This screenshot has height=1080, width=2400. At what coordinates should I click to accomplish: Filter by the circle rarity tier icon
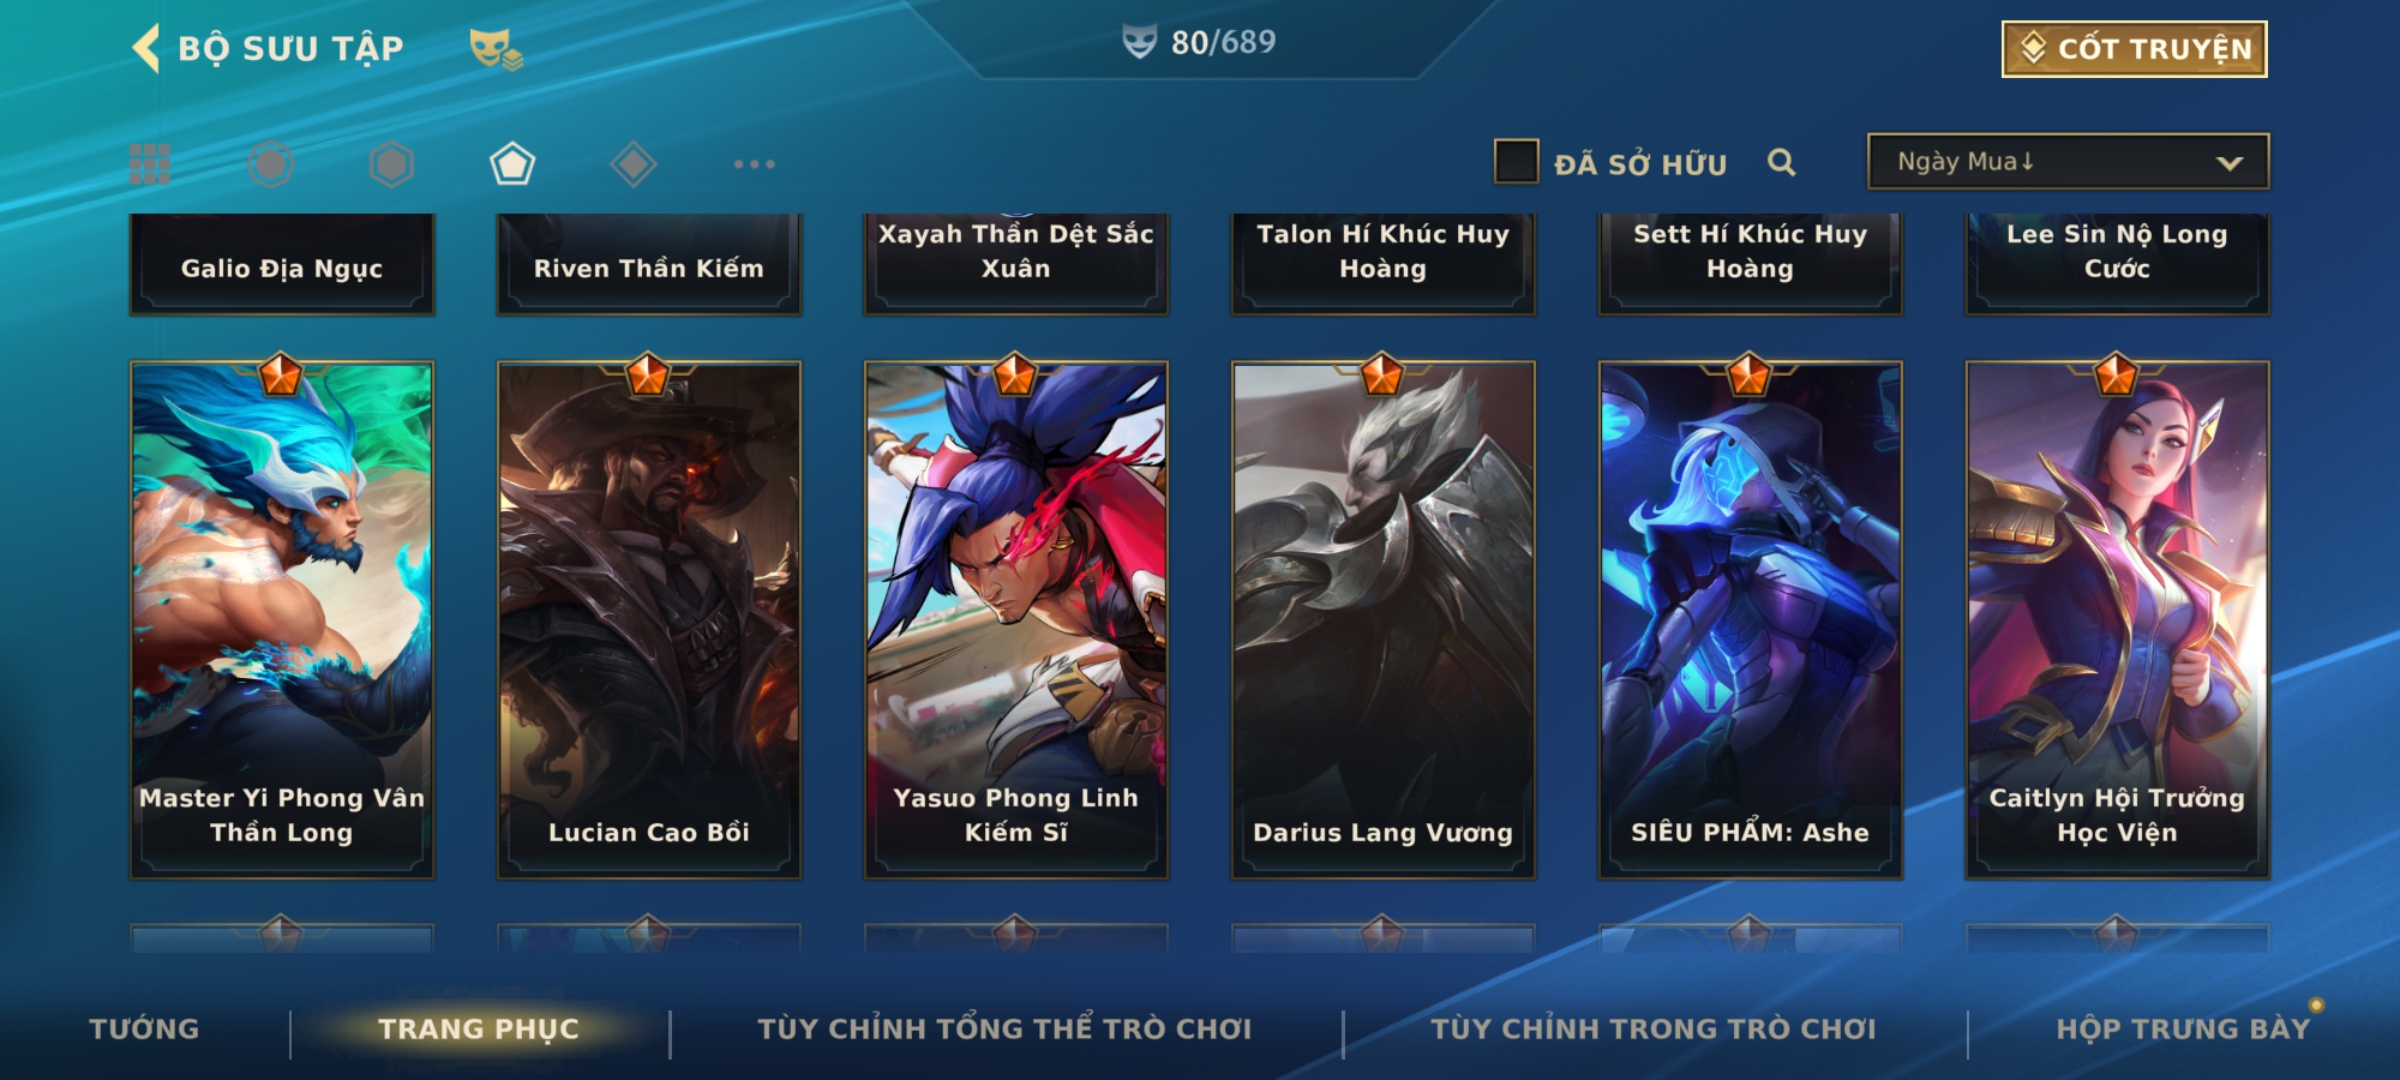coord(271,164)
